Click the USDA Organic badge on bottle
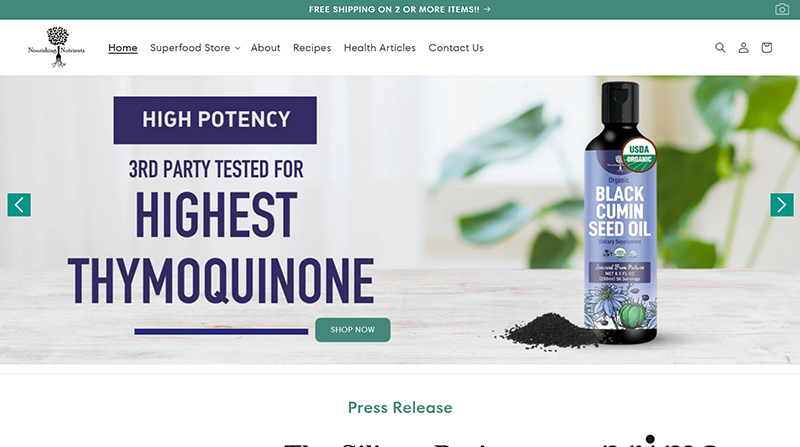Image resolution: width=800 pixels, height=447 pixels. coord(639,154)
